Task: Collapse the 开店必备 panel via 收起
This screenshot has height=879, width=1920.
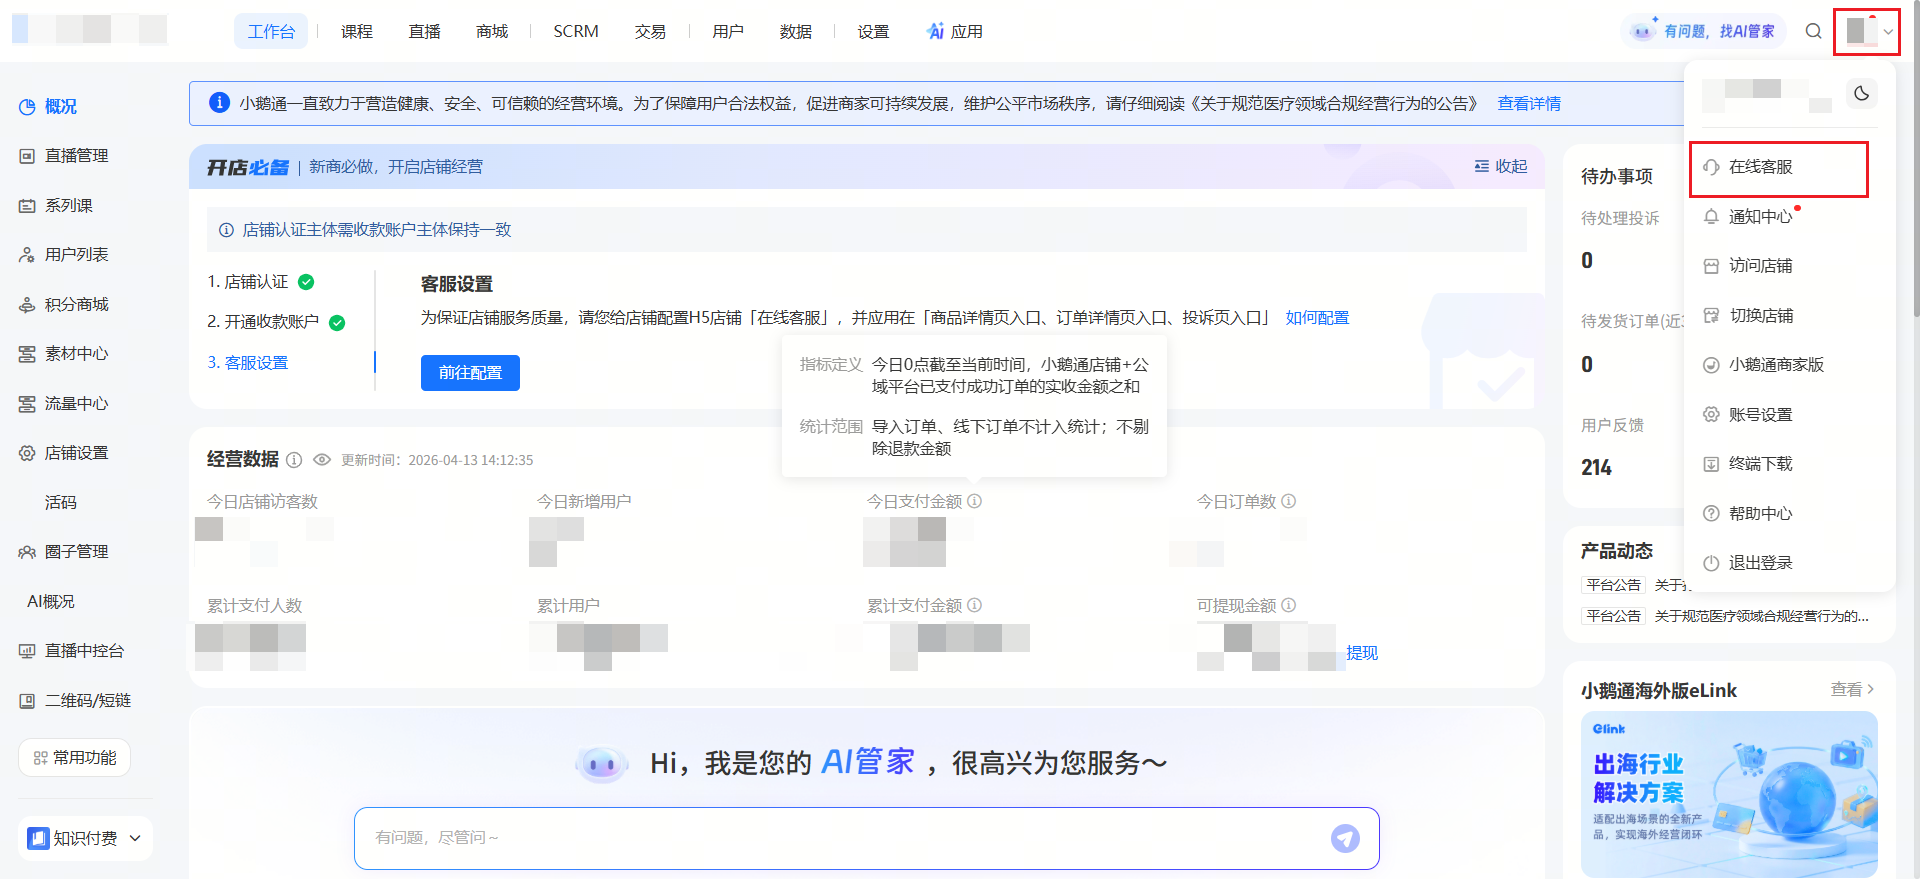Action: point(1501,167)
